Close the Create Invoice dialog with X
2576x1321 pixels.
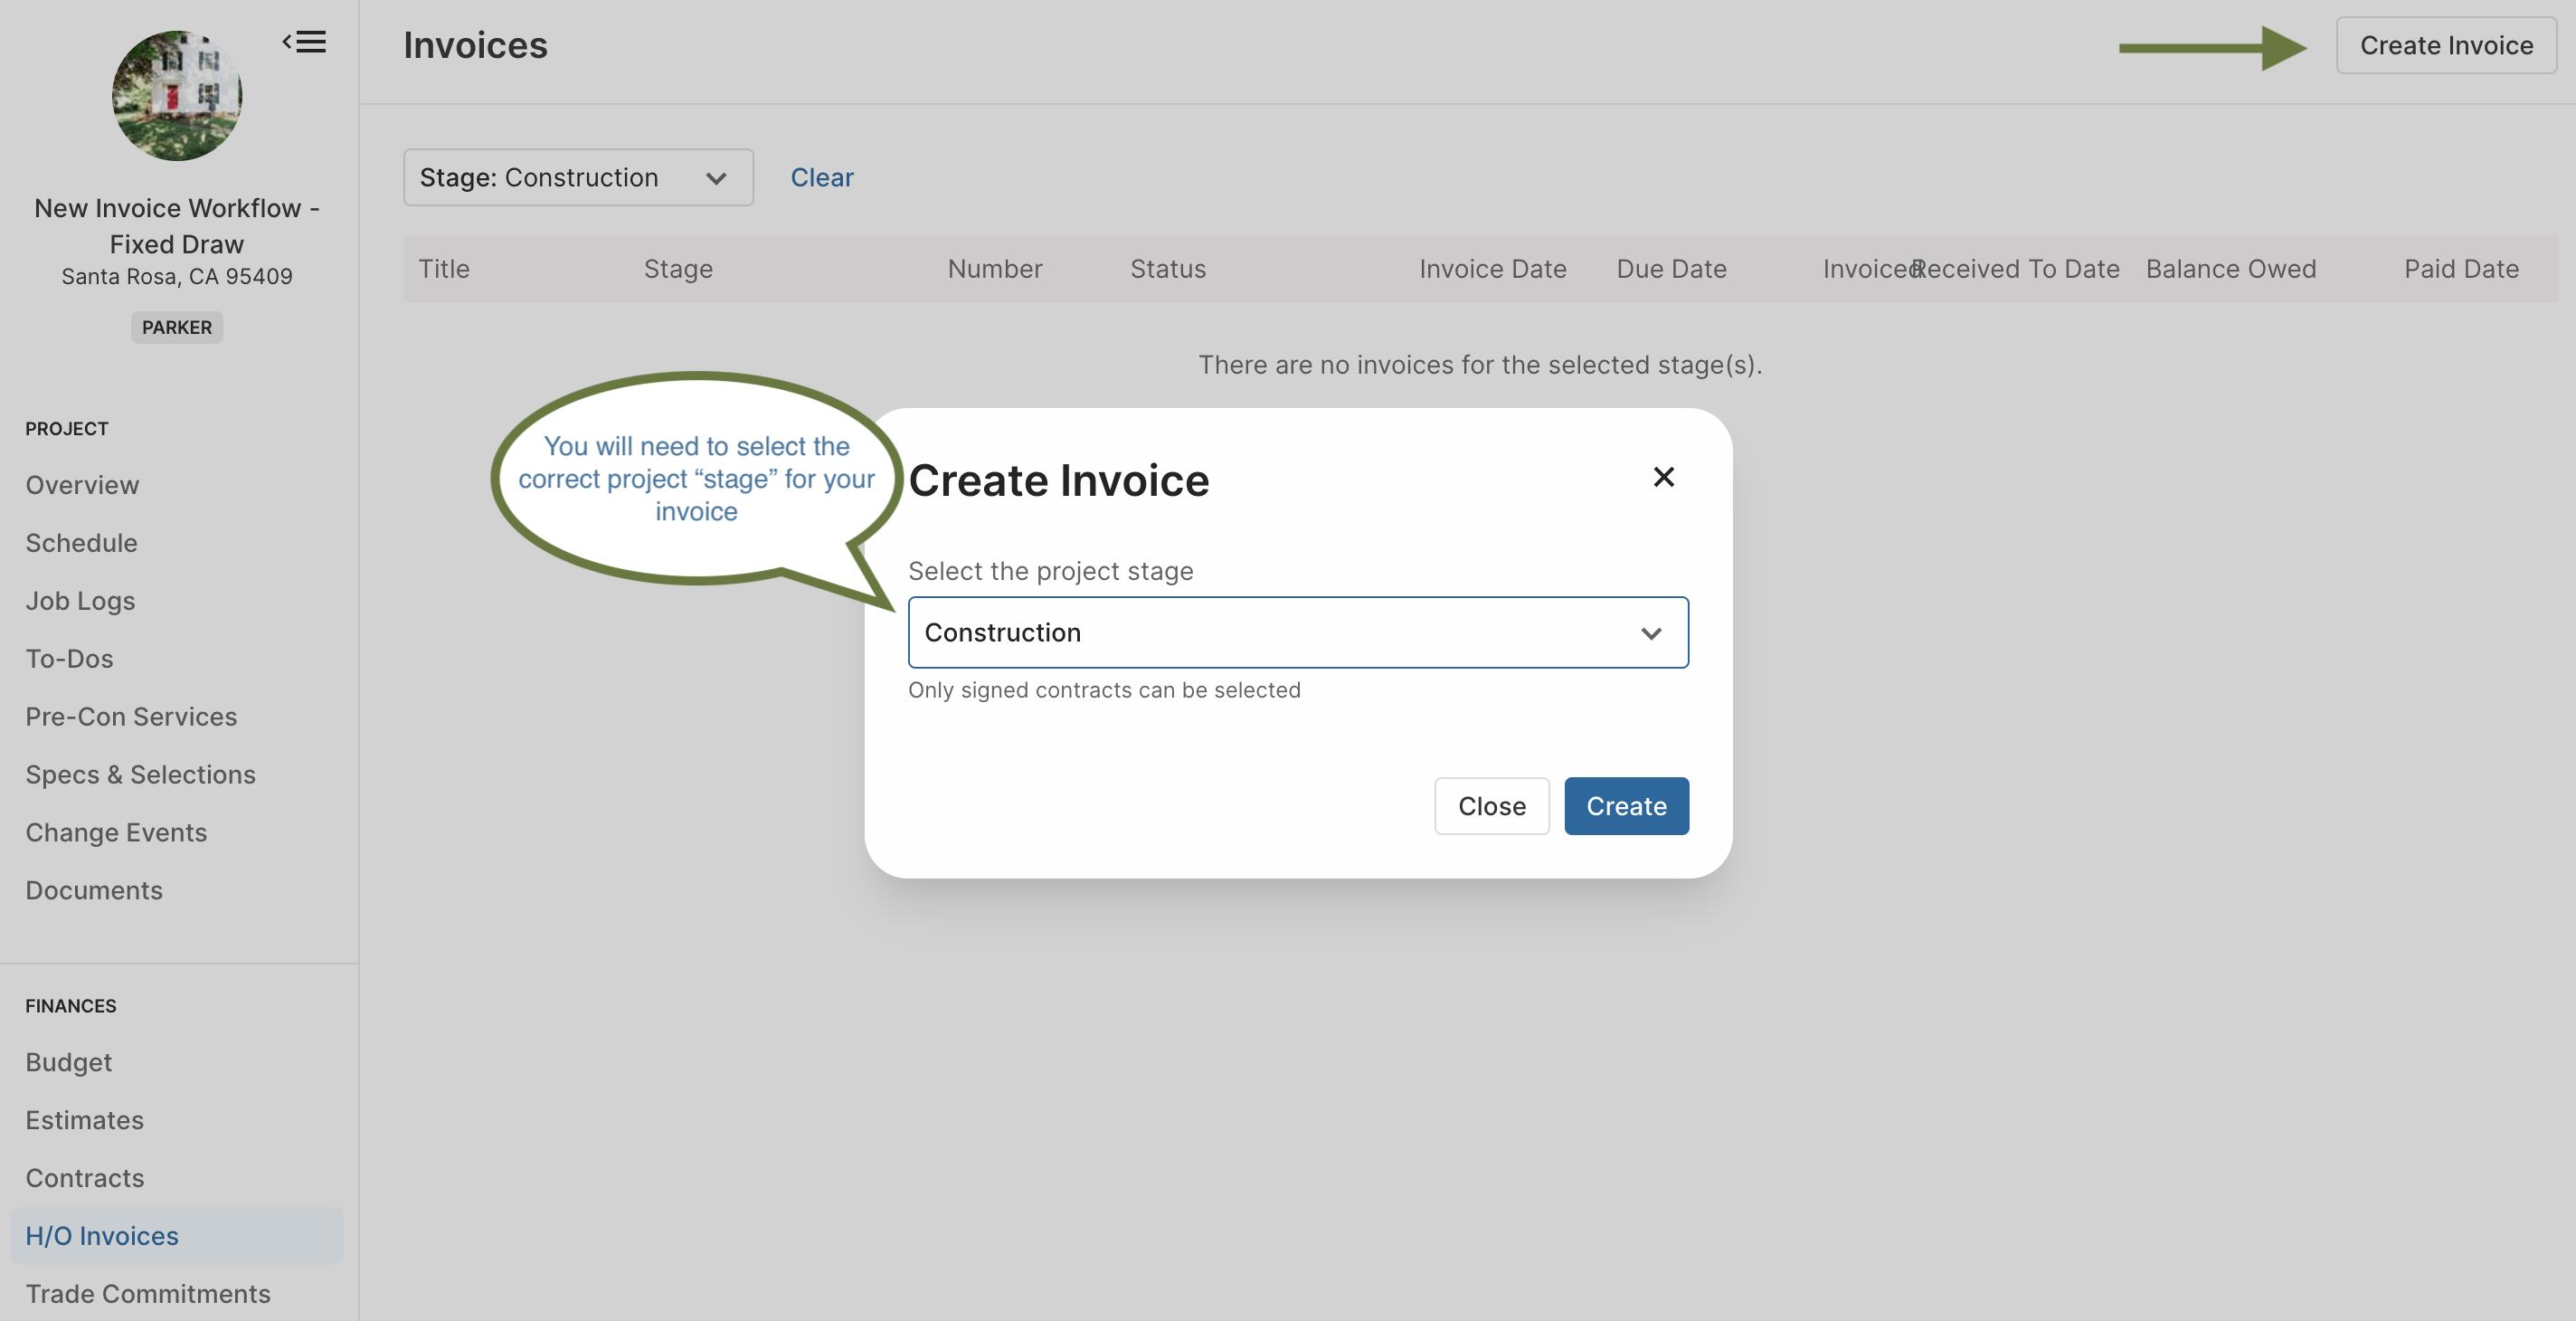point(1663,477)
